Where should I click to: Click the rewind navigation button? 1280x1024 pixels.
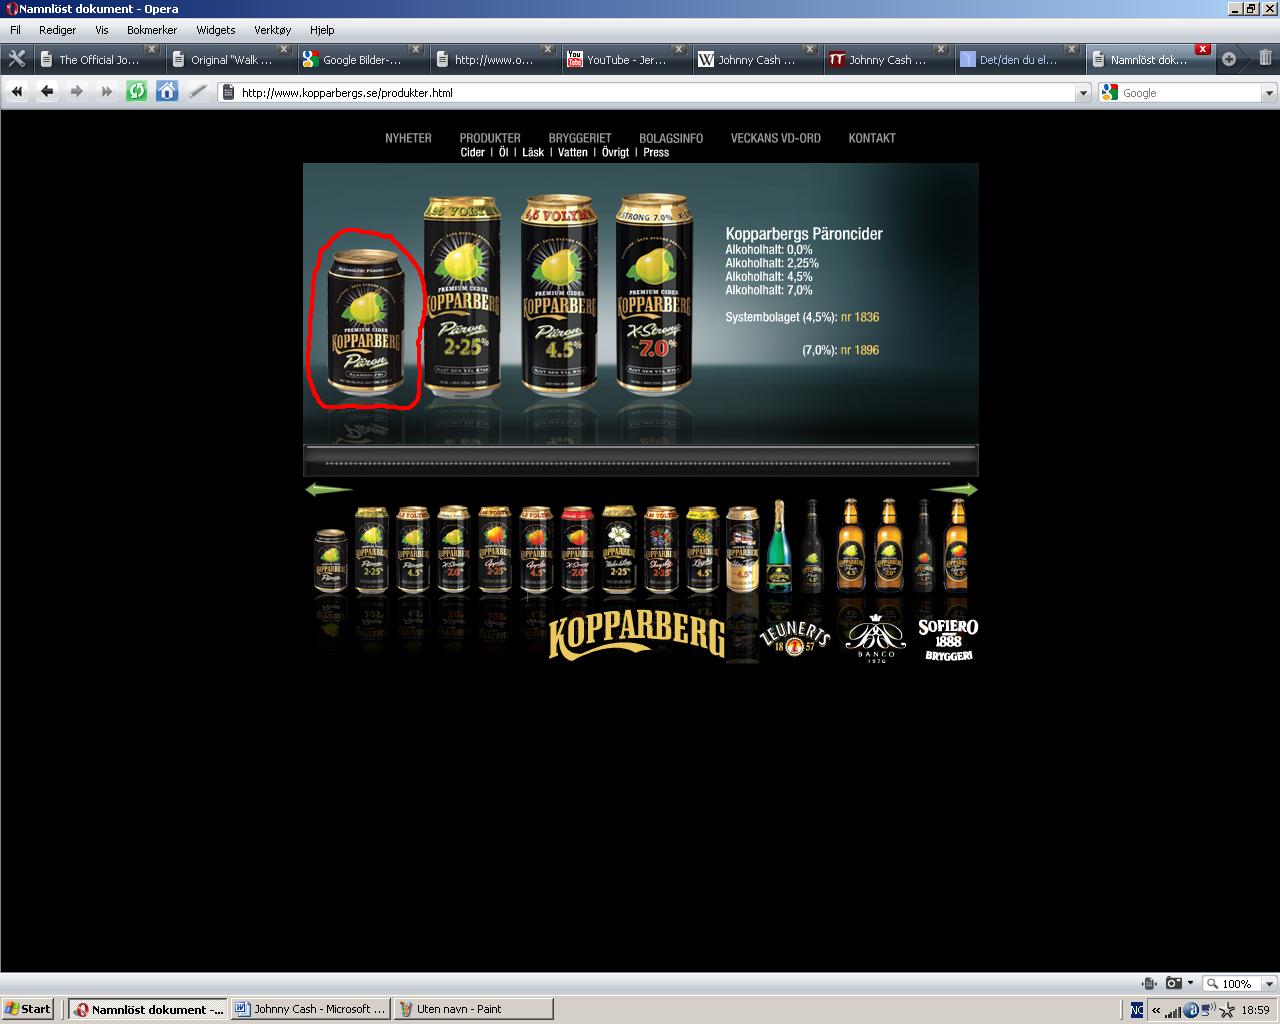17,92
